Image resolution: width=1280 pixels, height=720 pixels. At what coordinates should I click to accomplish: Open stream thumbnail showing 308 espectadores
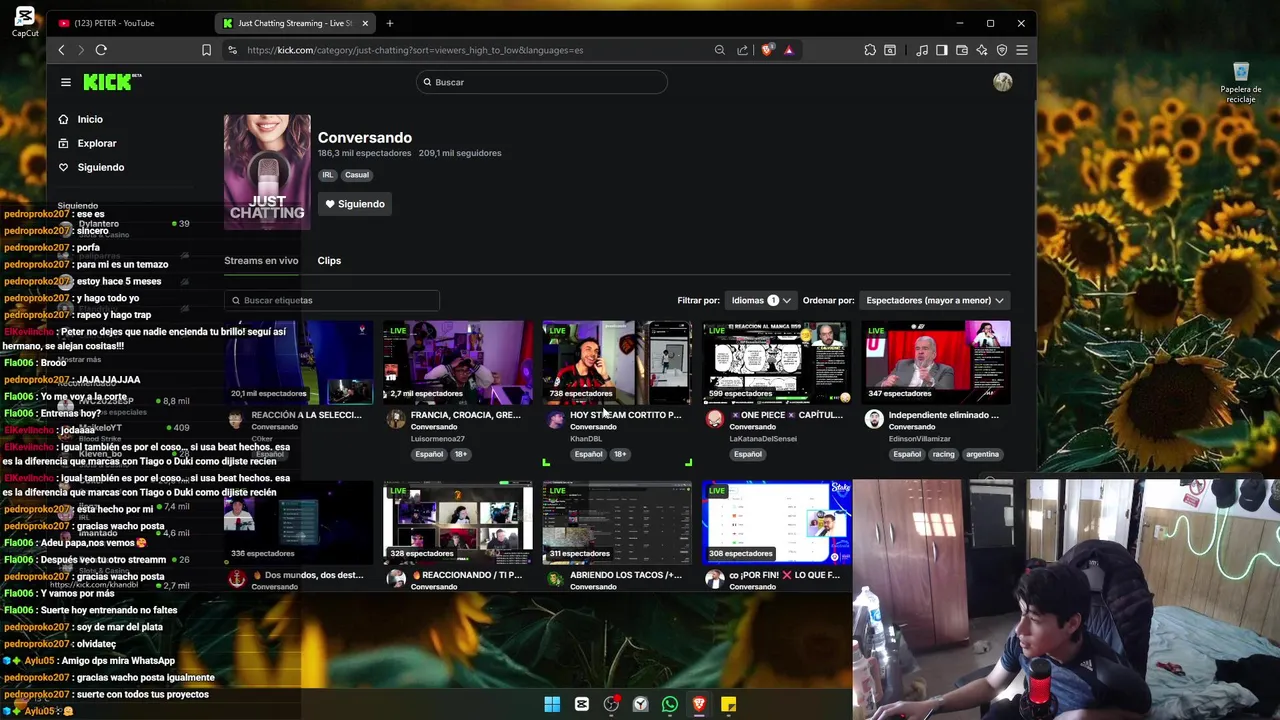[776, 522]
